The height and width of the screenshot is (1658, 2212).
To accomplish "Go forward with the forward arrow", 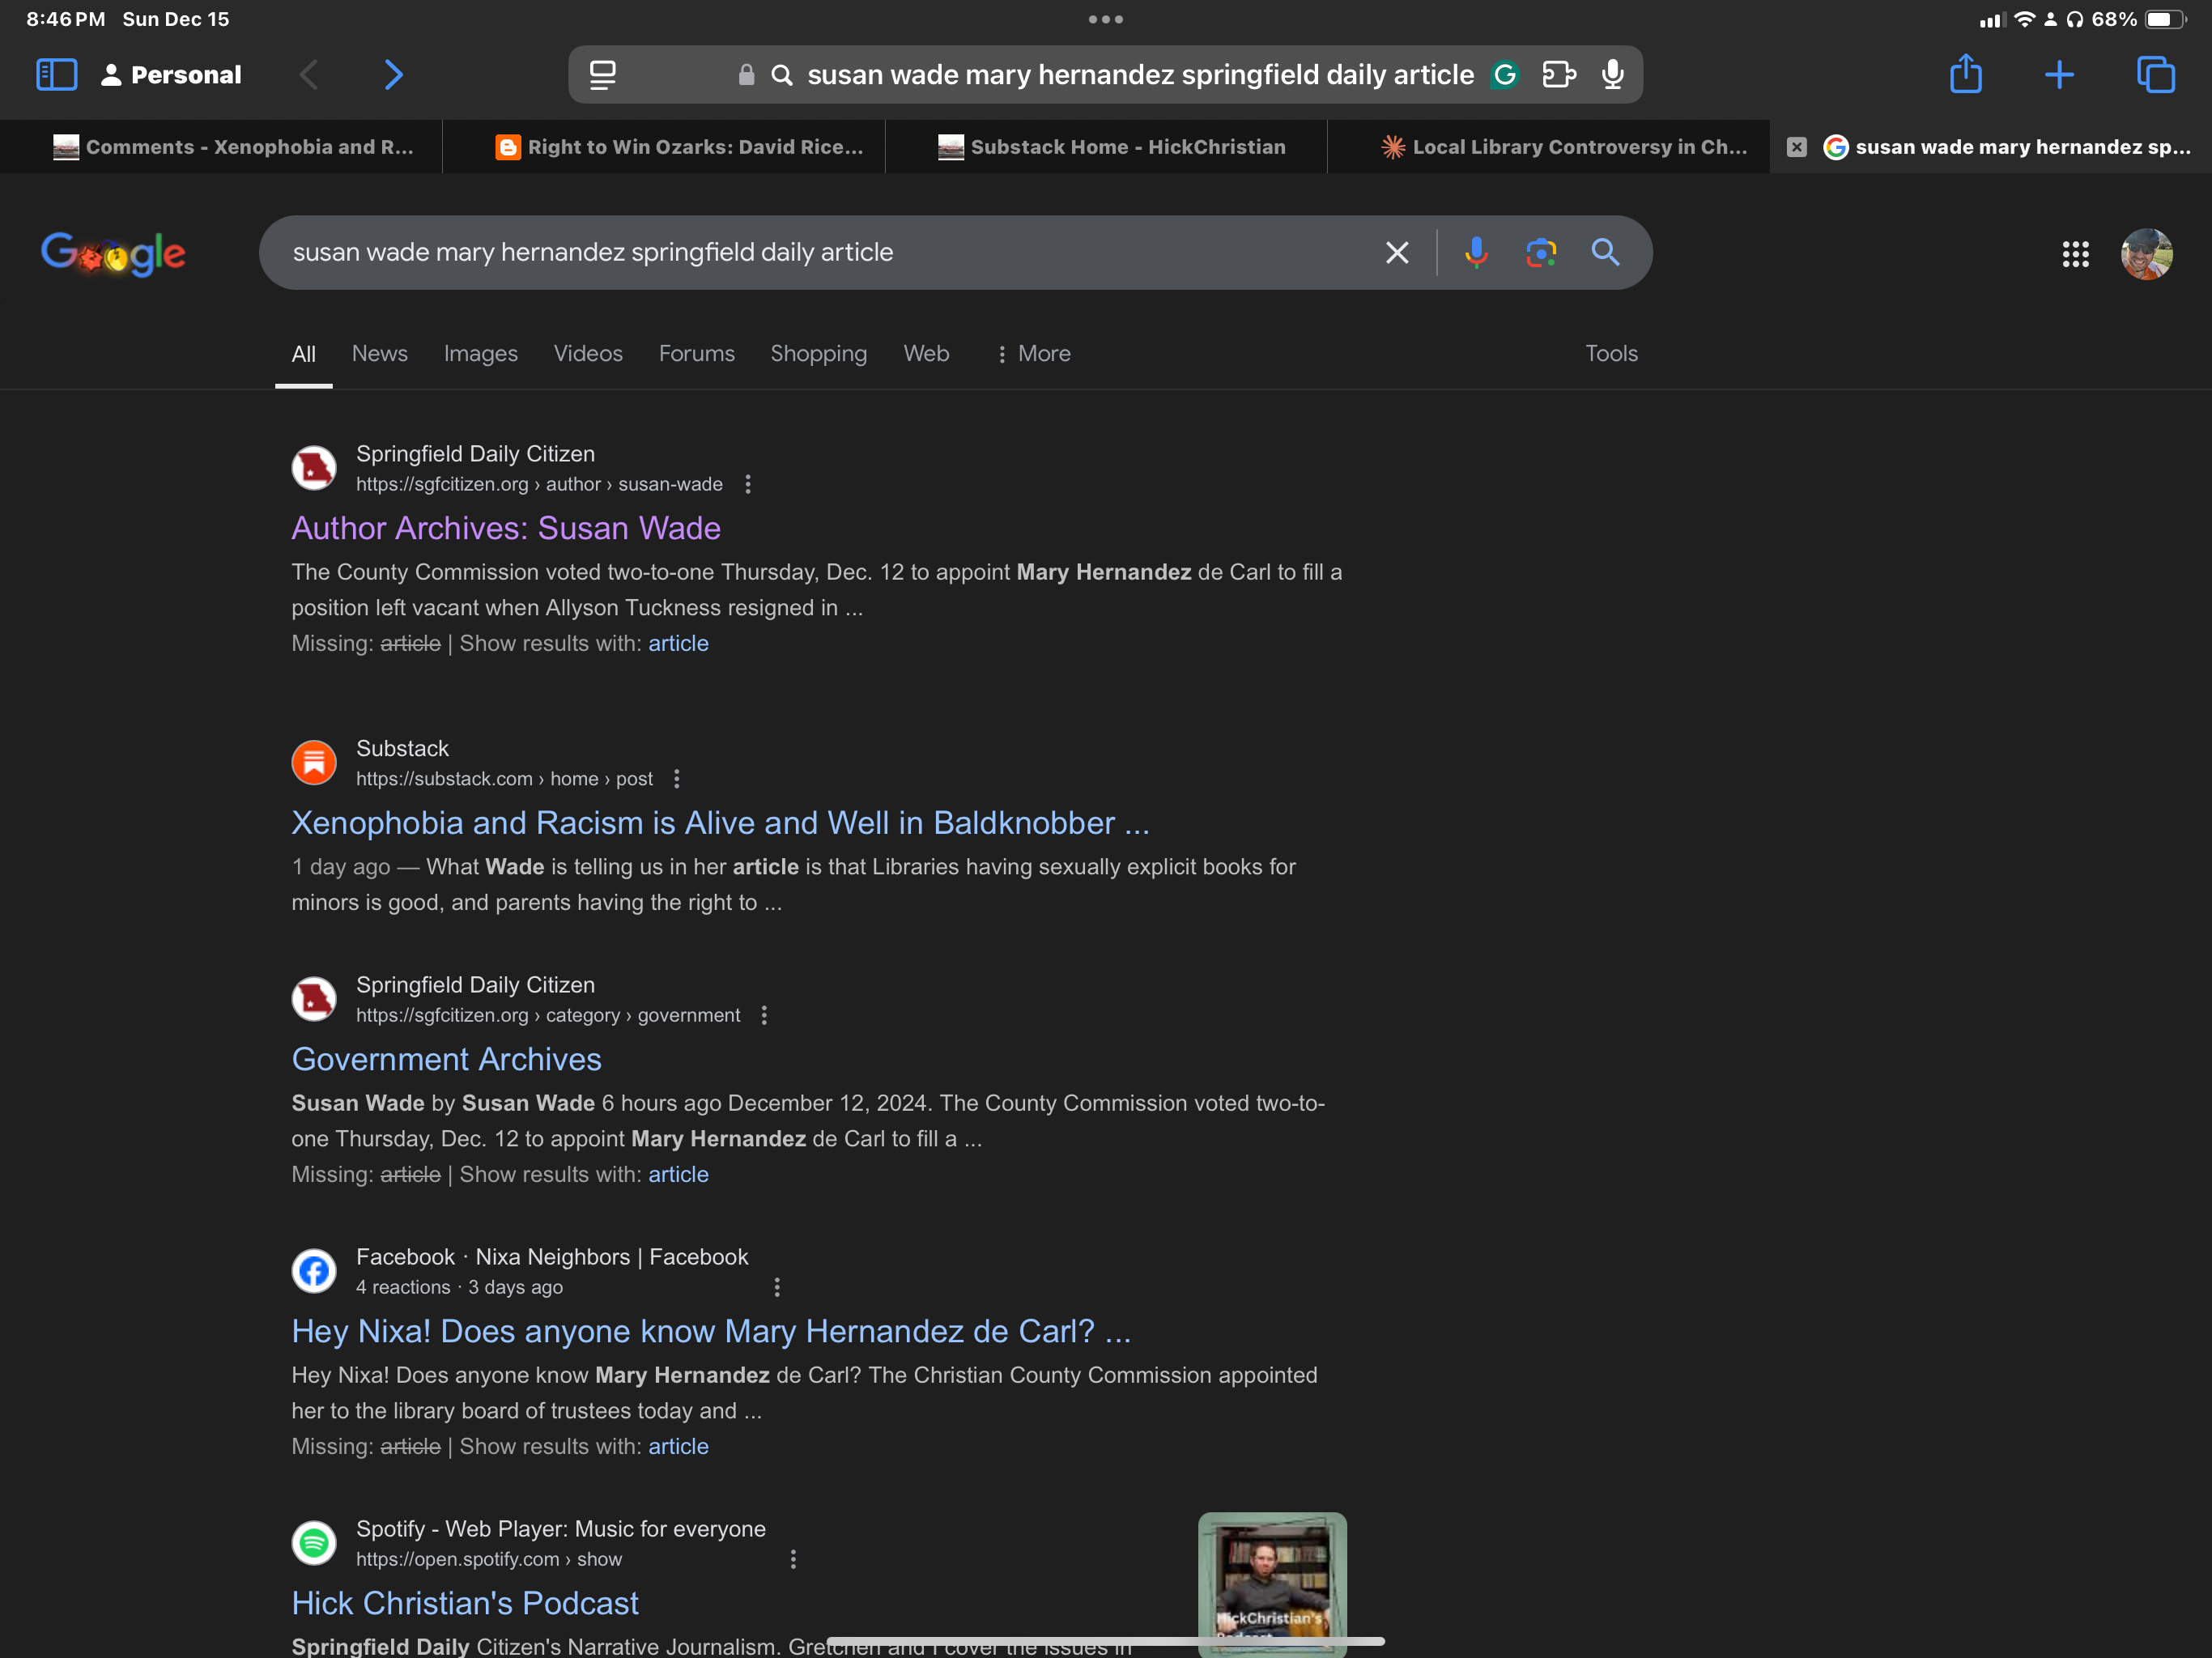I will pyautogui.click(x=394, y=75).
